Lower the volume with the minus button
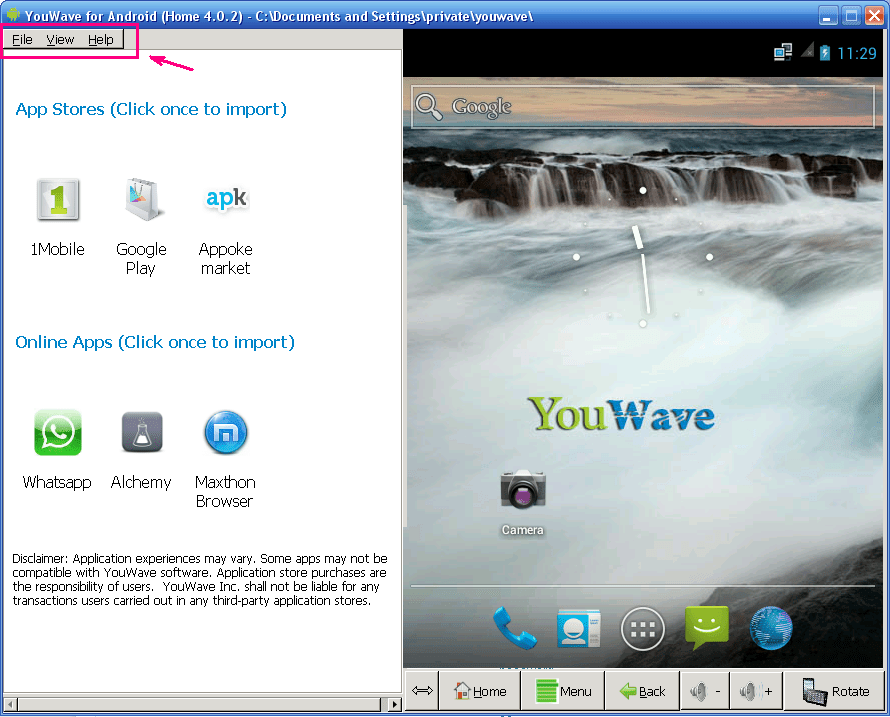Viewport: 890px width, 717px height. coord(706,691)
